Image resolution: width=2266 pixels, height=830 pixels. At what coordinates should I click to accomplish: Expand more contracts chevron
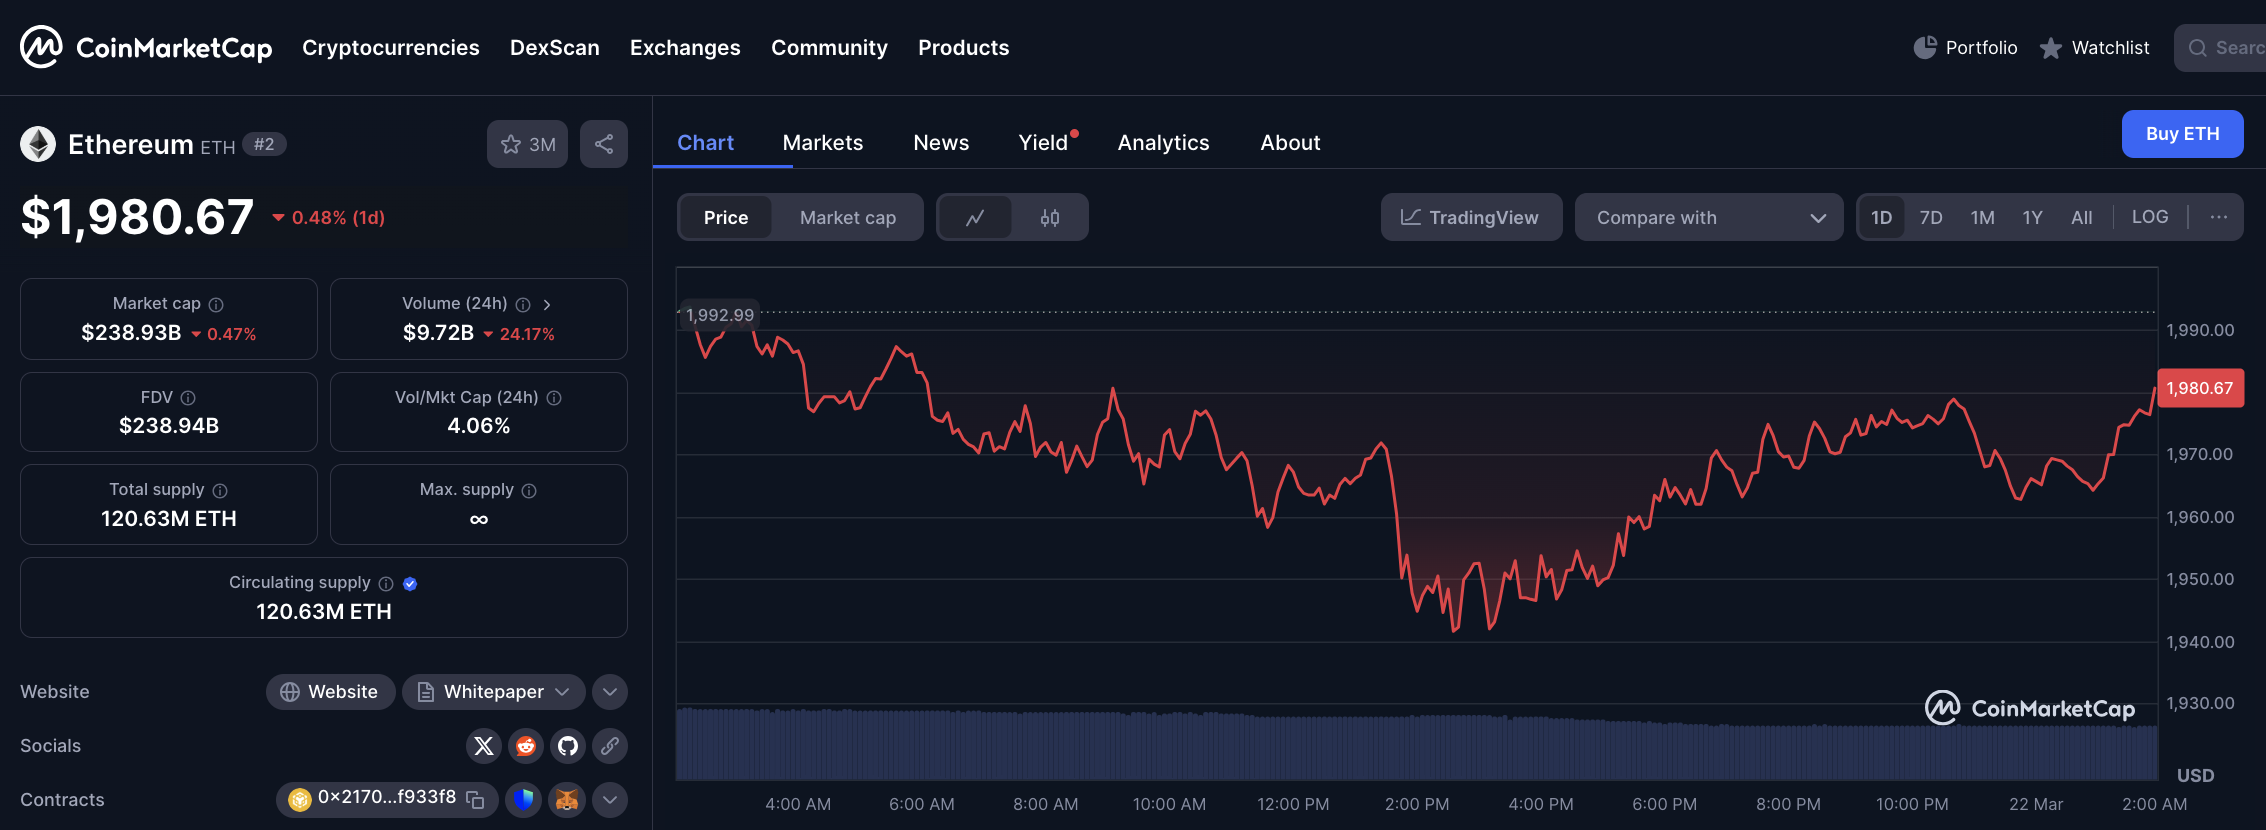[610, 800]
